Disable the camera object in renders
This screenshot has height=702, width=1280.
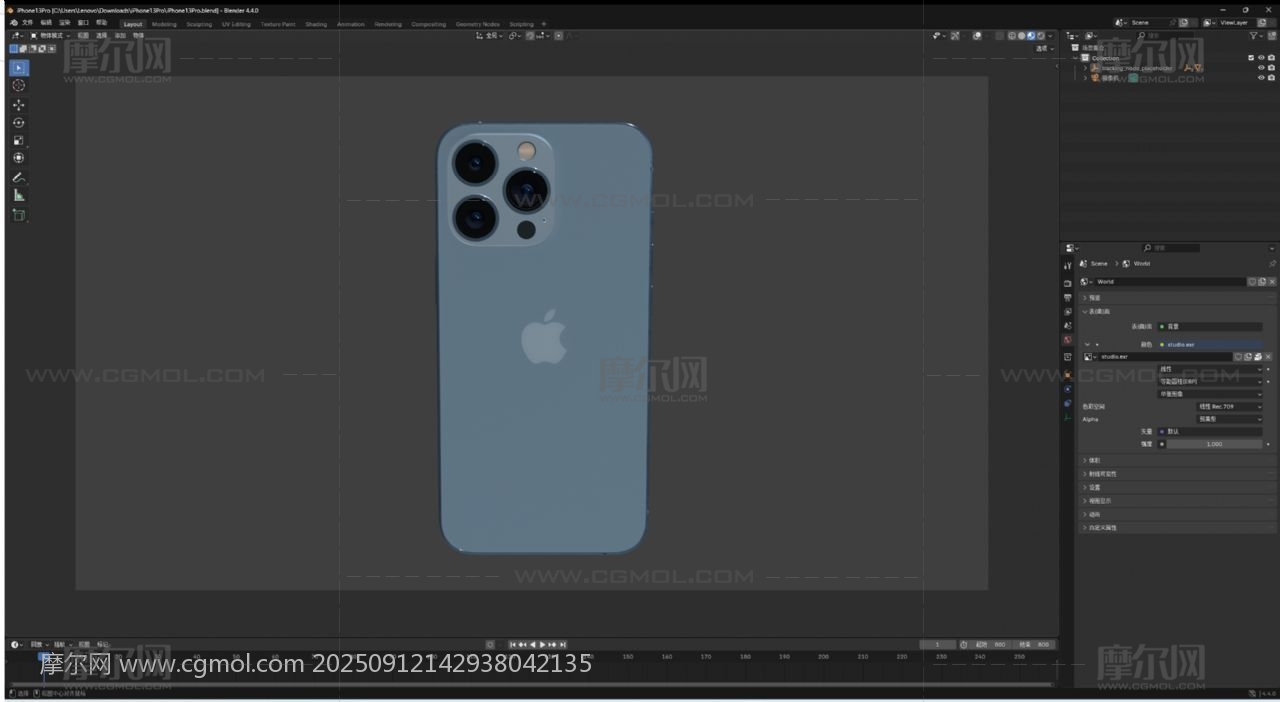(x=1272, y=77)
